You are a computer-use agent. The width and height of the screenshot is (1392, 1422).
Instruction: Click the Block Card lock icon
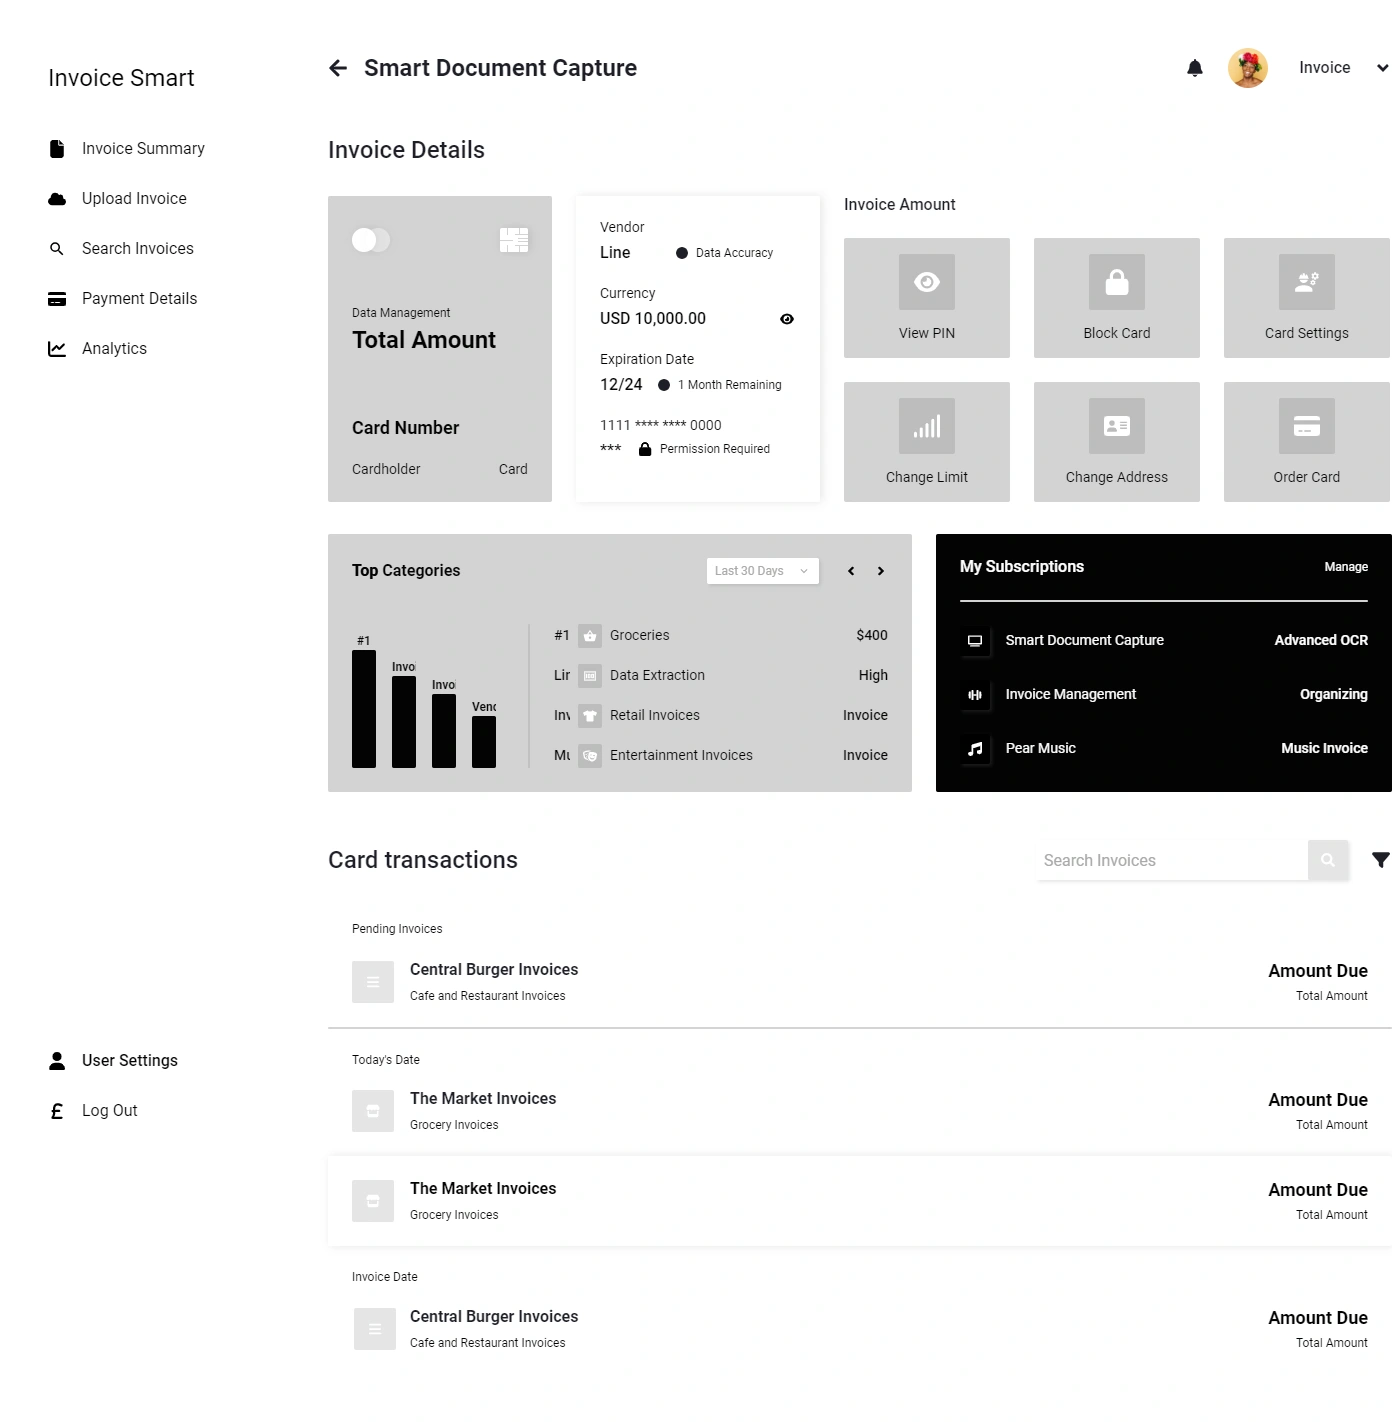coord(1116,283)
